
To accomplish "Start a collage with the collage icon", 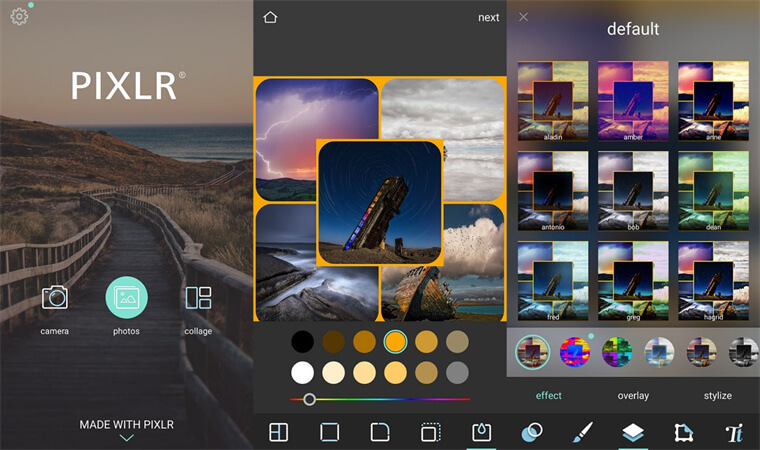I will [x=198, y=297].
